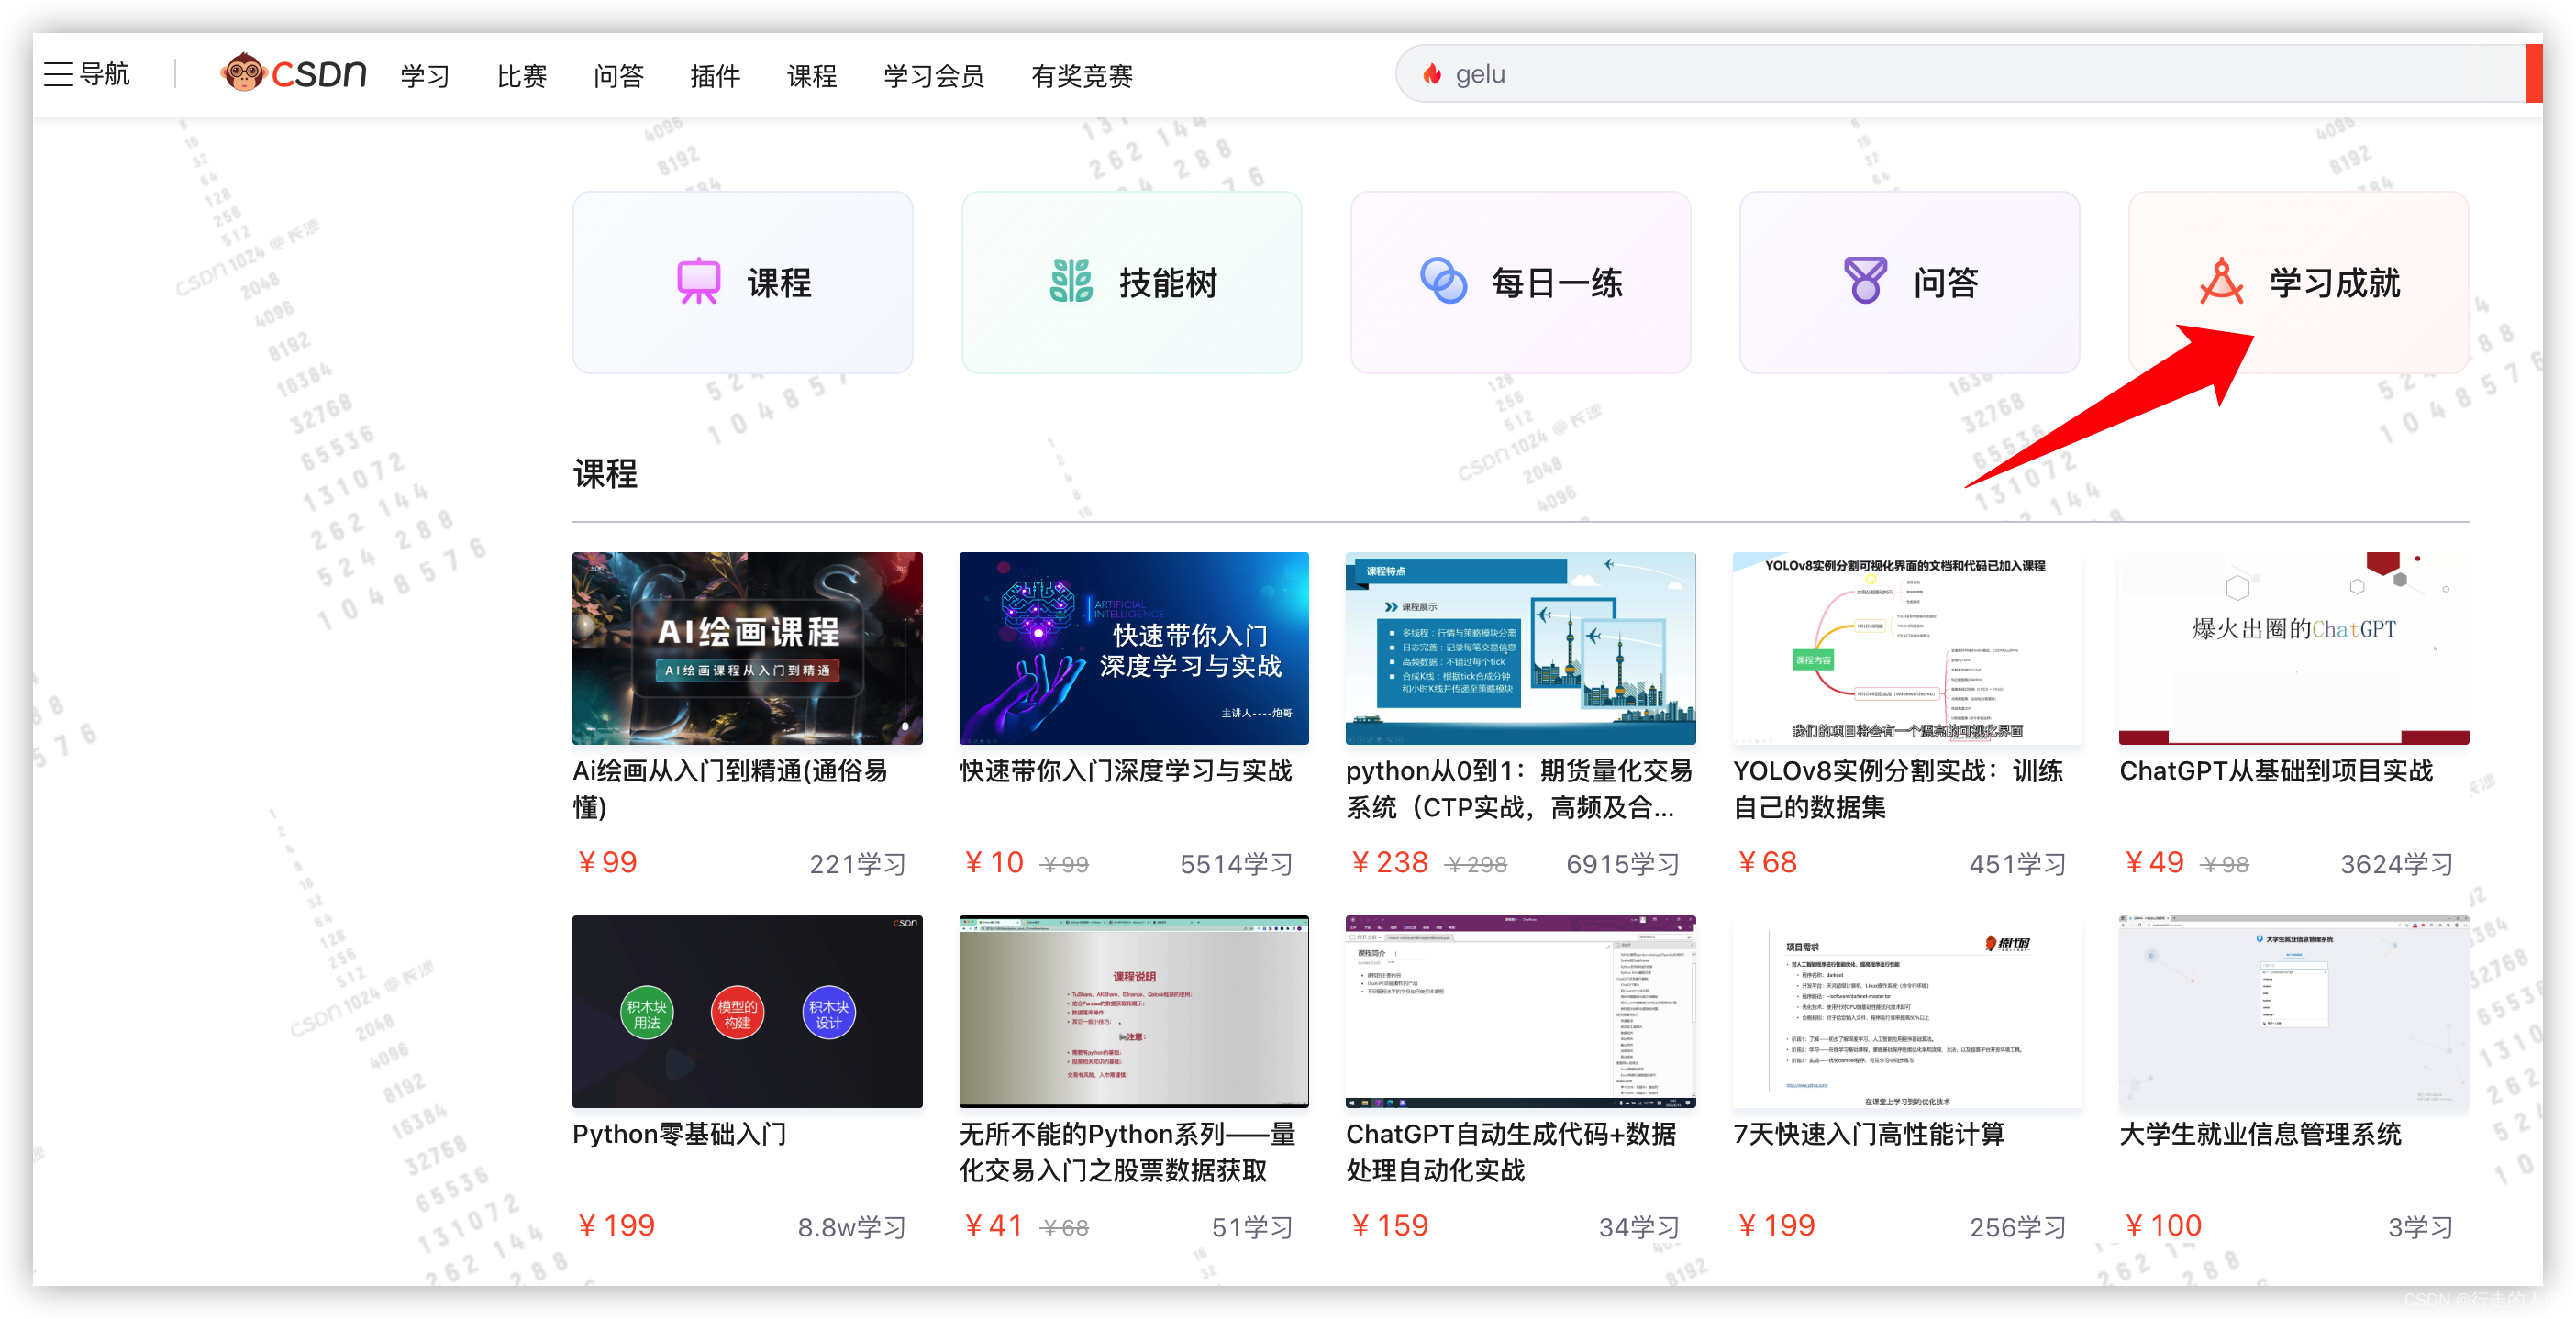Click the red 学习成就 compass icon
Image resolution: width=2576 pixels, height=1319 pixels.
(2221, 281)
